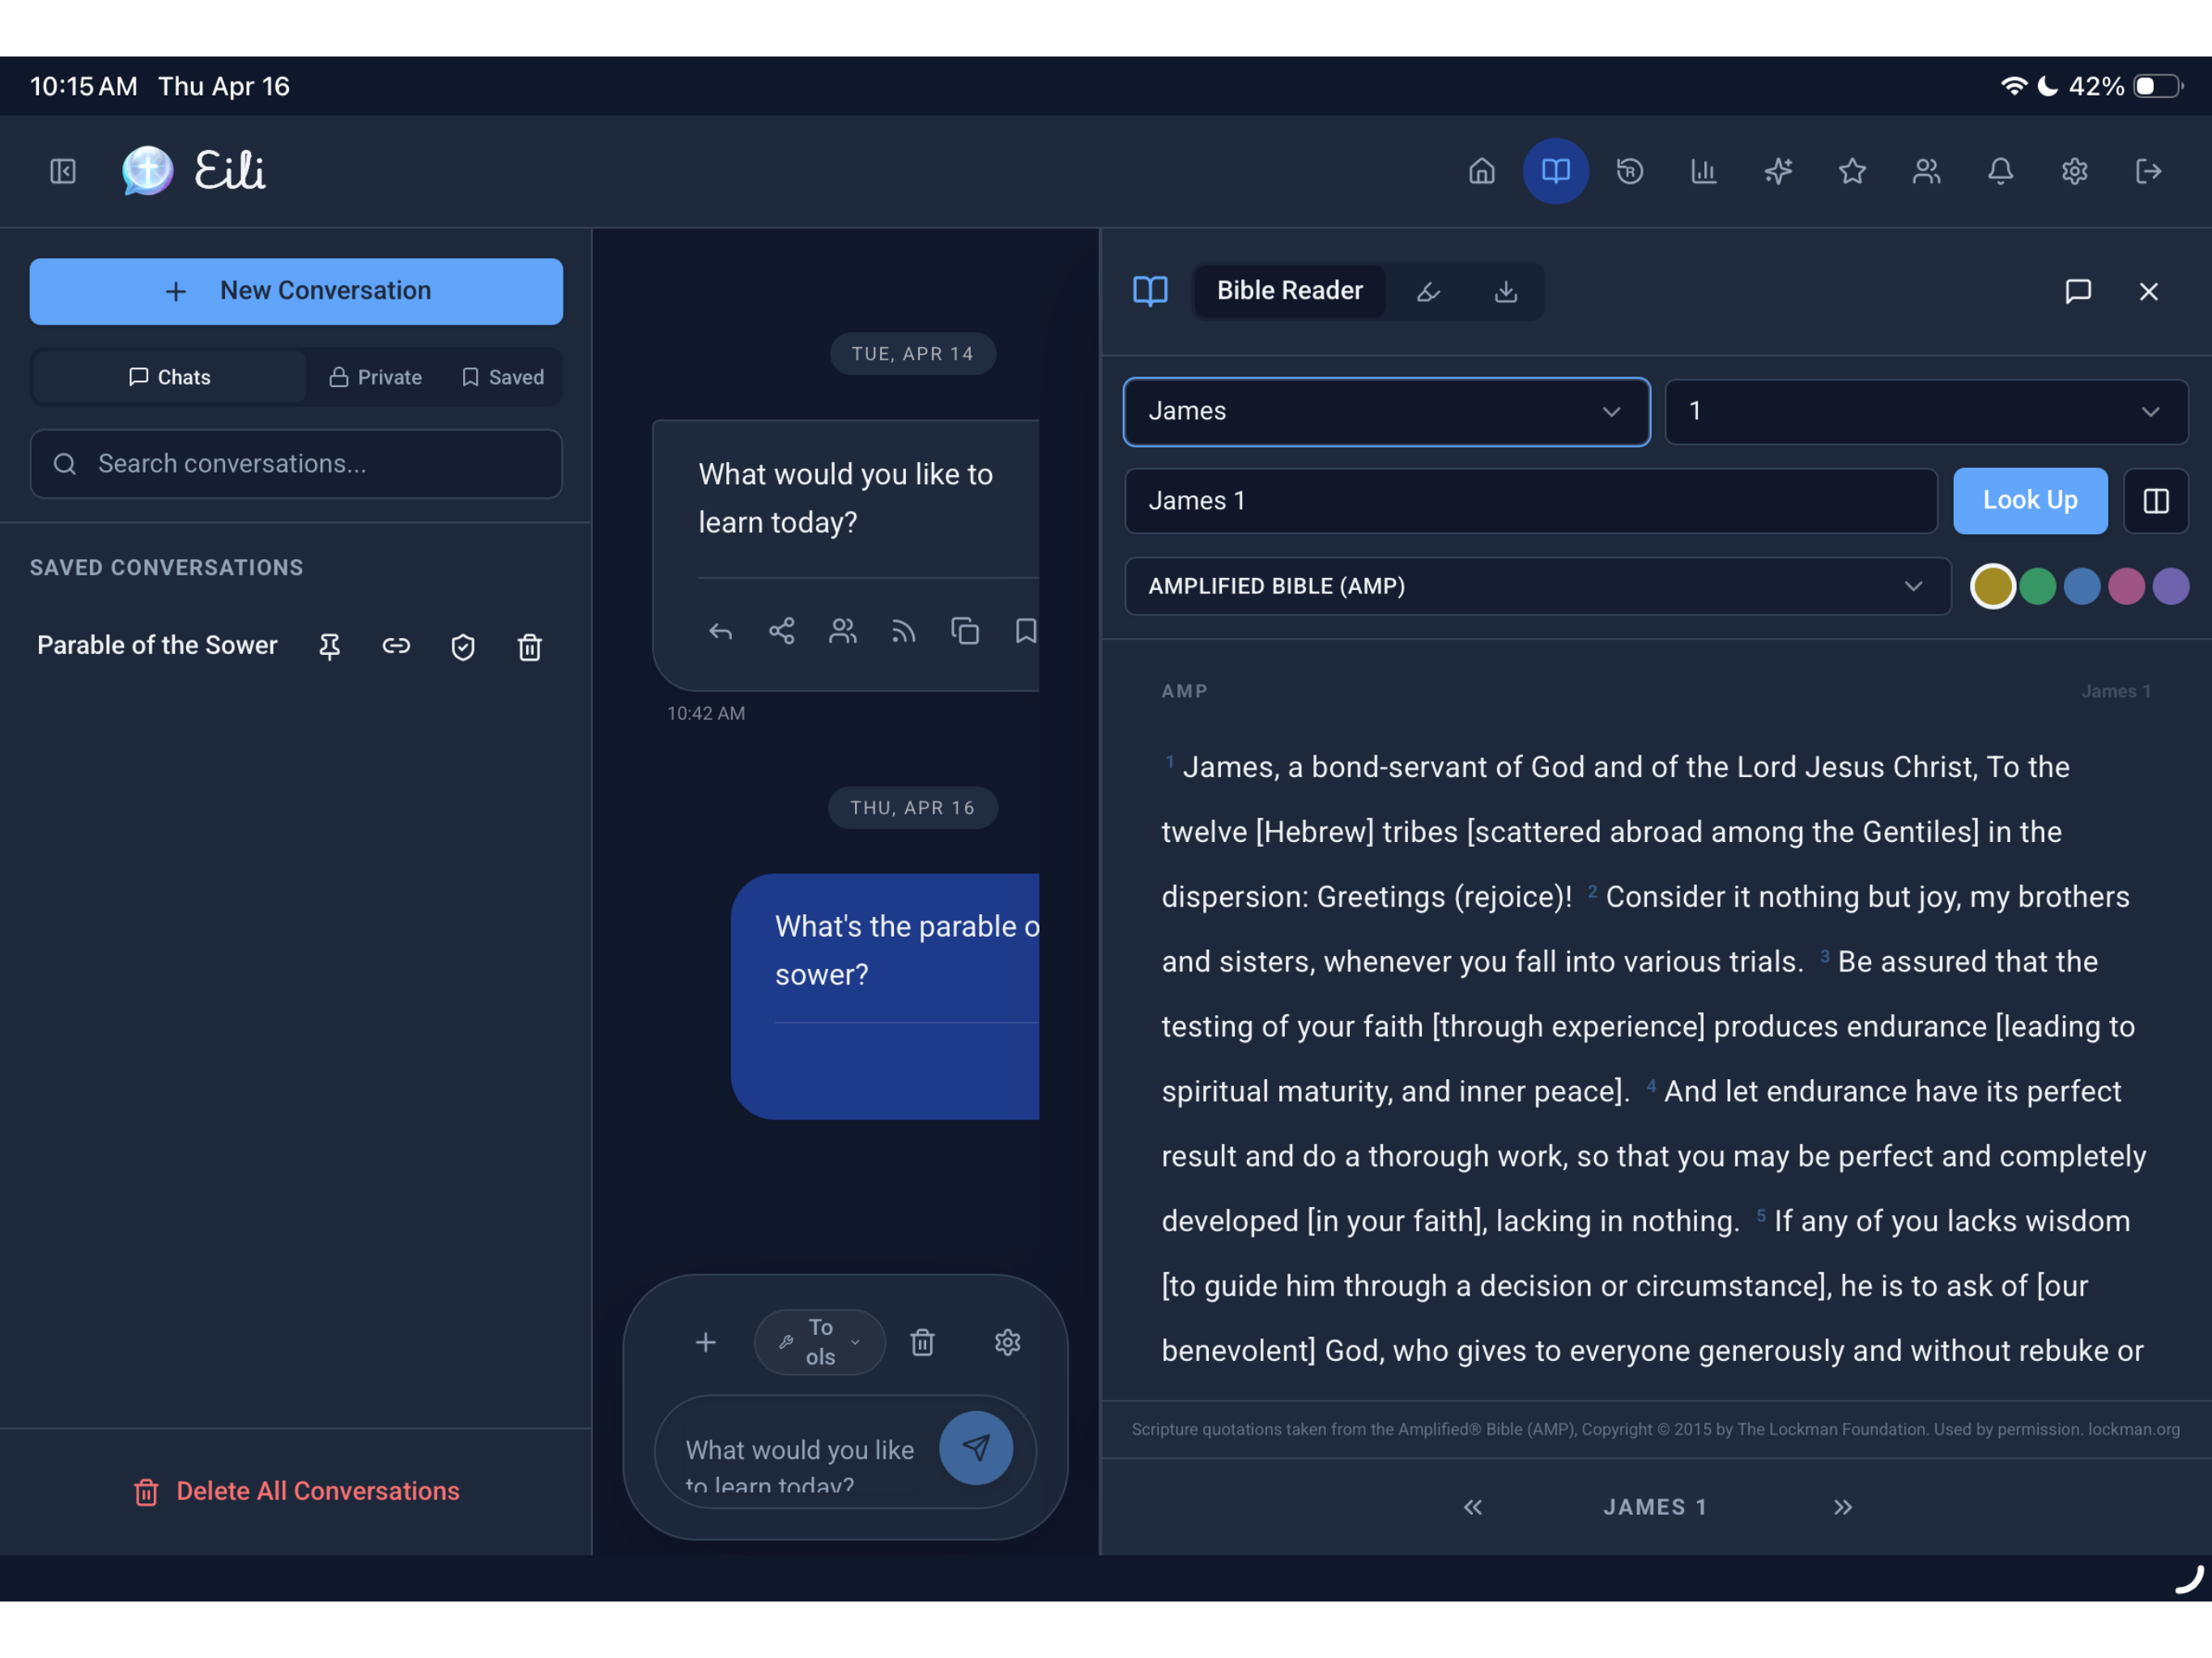Close the Bible Reader panel
The height and width of the screenshot is (1658, 2212).
pyautogui.click(x=2148, y=291)
